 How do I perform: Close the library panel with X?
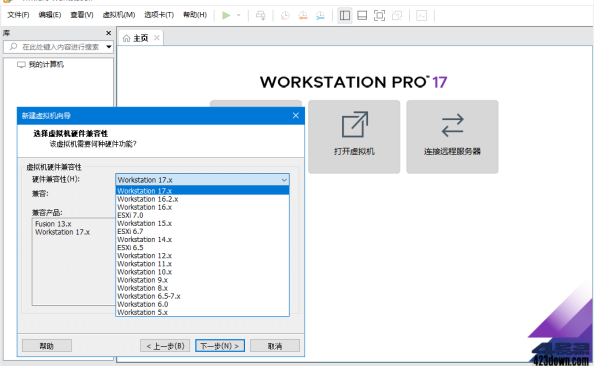108,33
